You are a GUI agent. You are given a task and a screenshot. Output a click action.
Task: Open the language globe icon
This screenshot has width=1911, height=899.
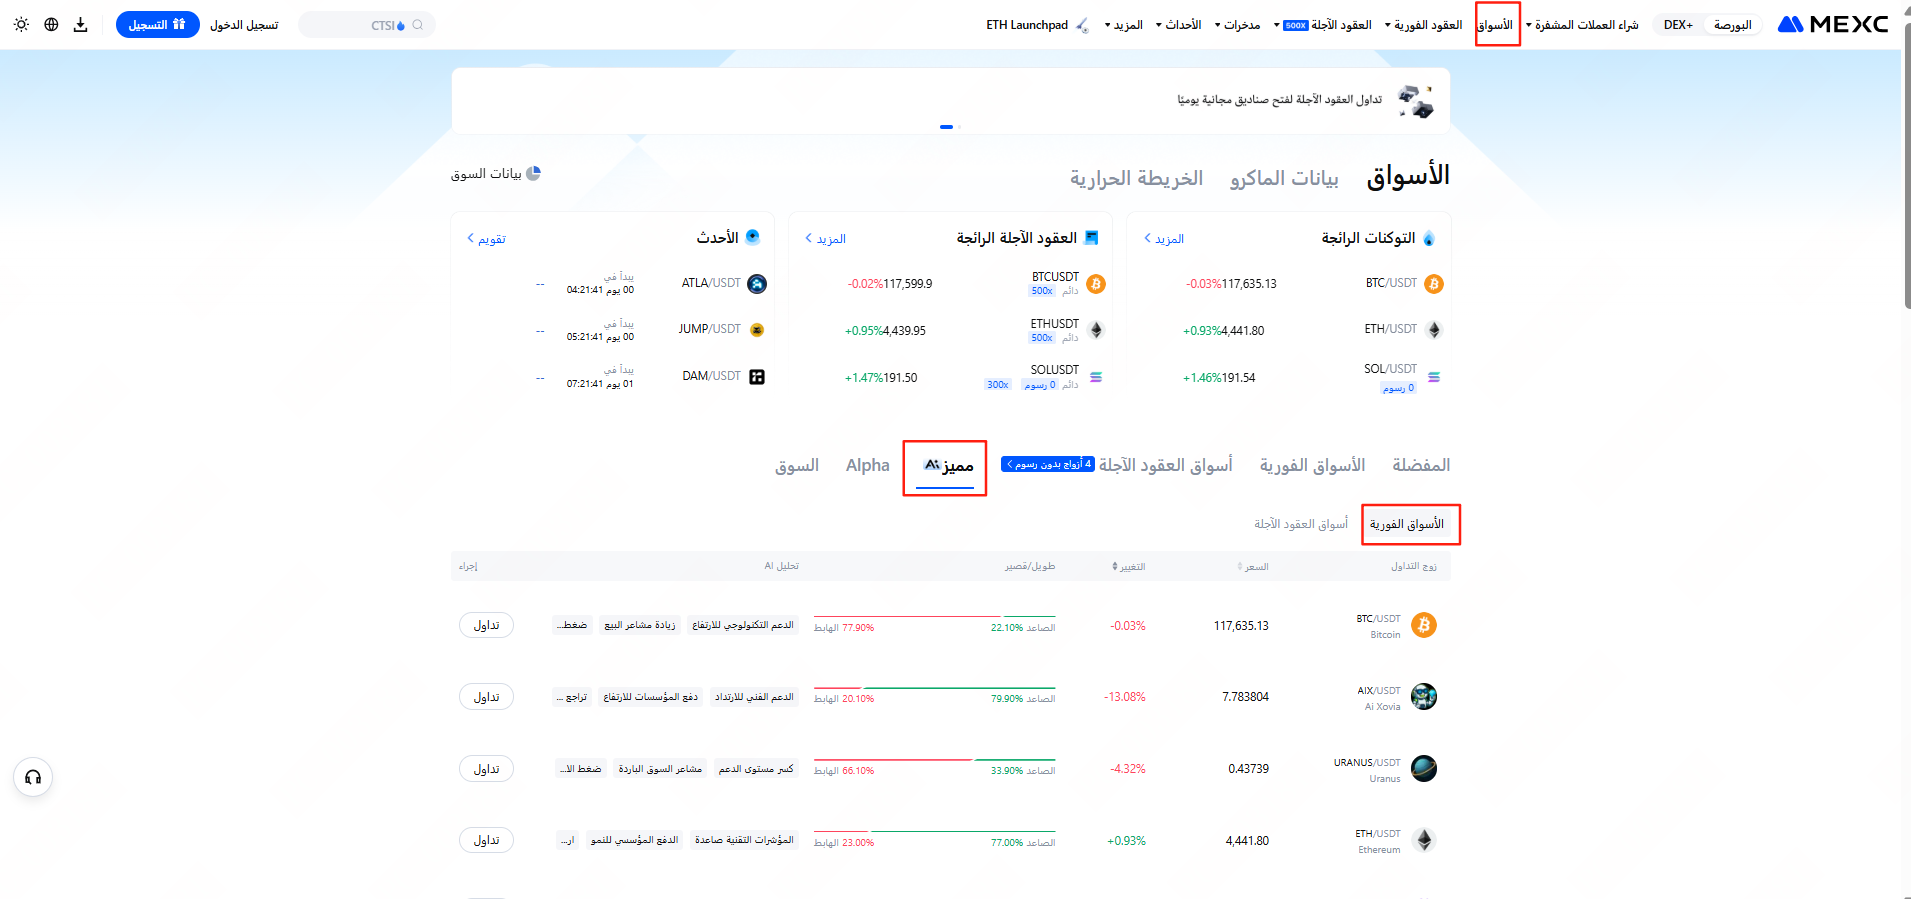click(x=51, y=24)
